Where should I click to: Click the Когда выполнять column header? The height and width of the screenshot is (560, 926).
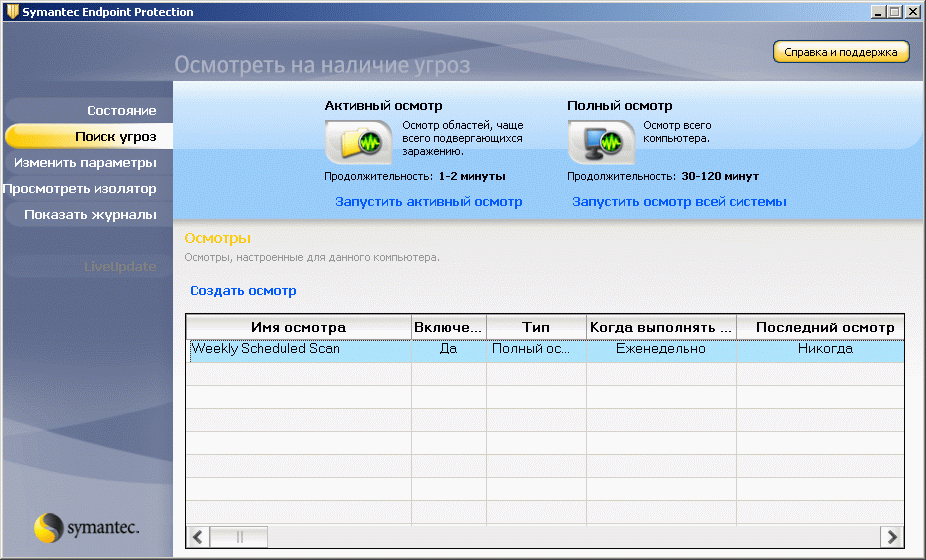point(661,327)
